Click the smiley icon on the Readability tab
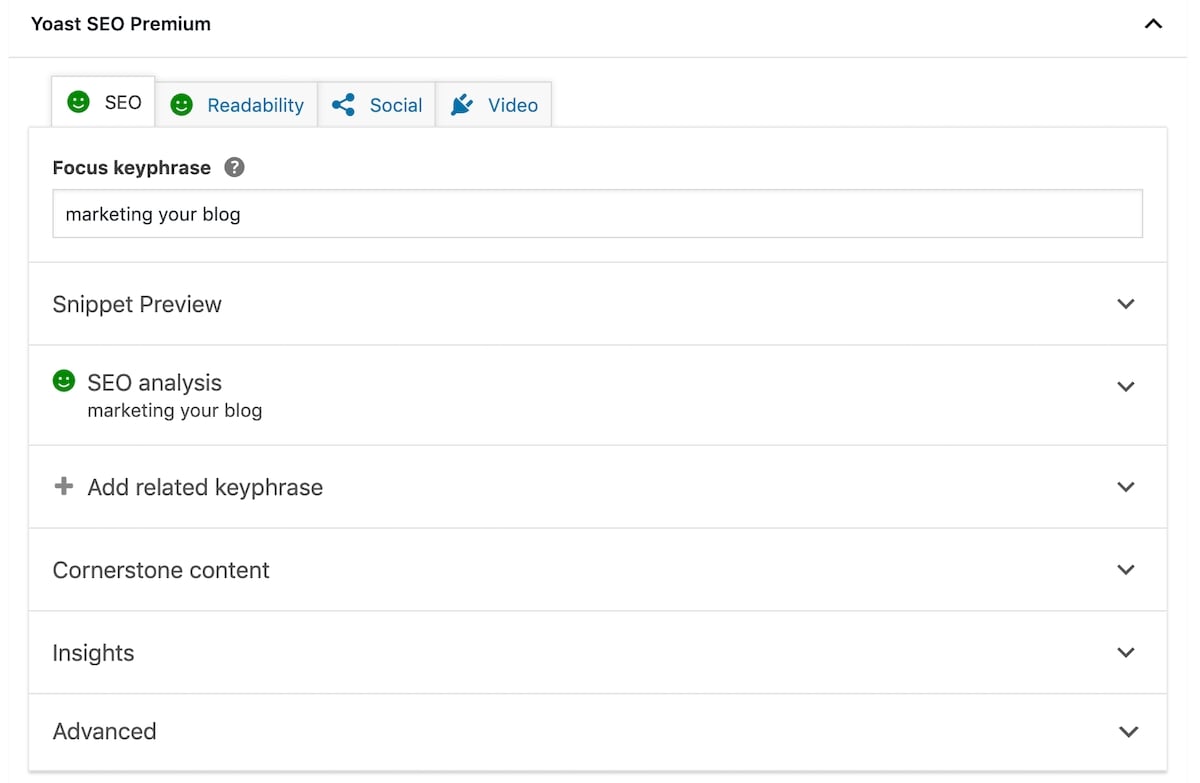Screen dimensions: 1200x783 181,104
